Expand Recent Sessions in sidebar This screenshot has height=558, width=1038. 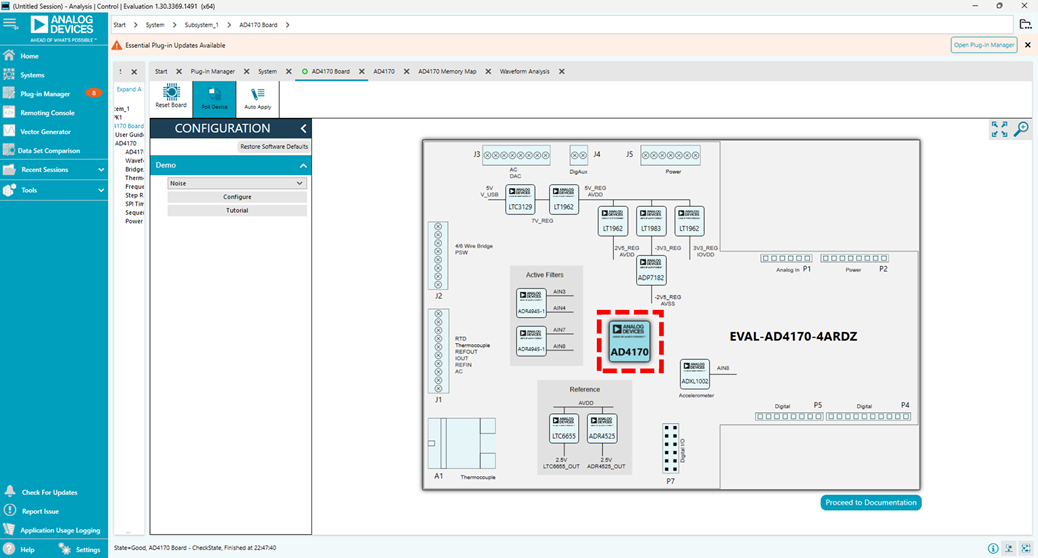(101, 170)
